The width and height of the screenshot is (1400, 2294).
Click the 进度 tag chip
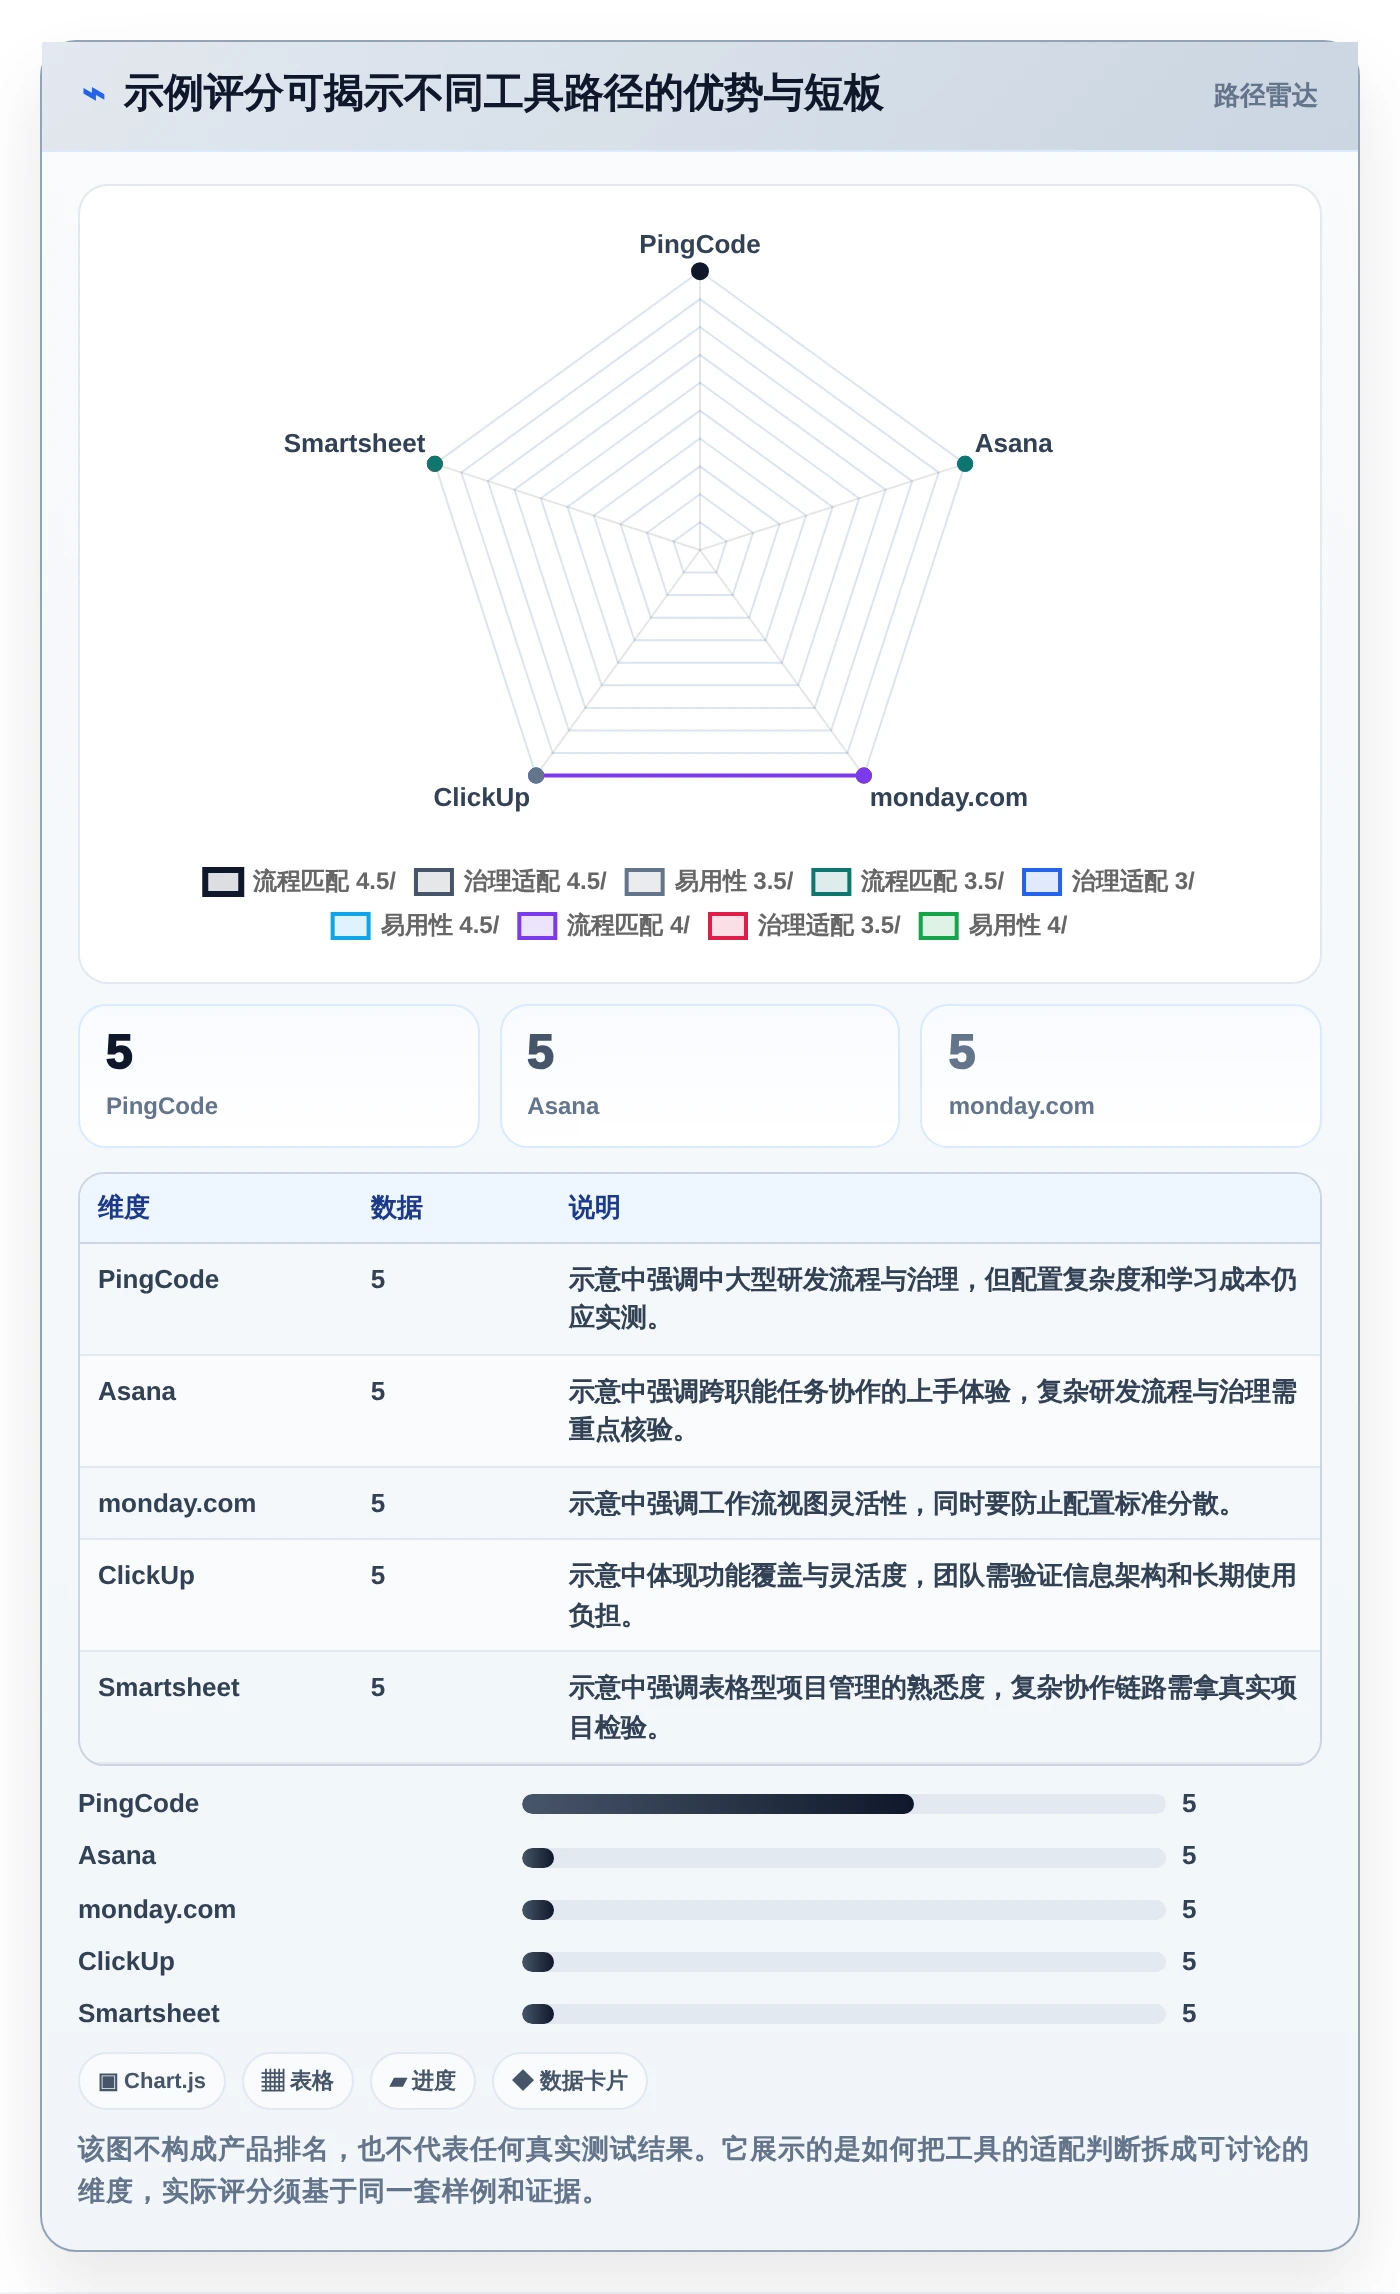[x=422, y=2081]
